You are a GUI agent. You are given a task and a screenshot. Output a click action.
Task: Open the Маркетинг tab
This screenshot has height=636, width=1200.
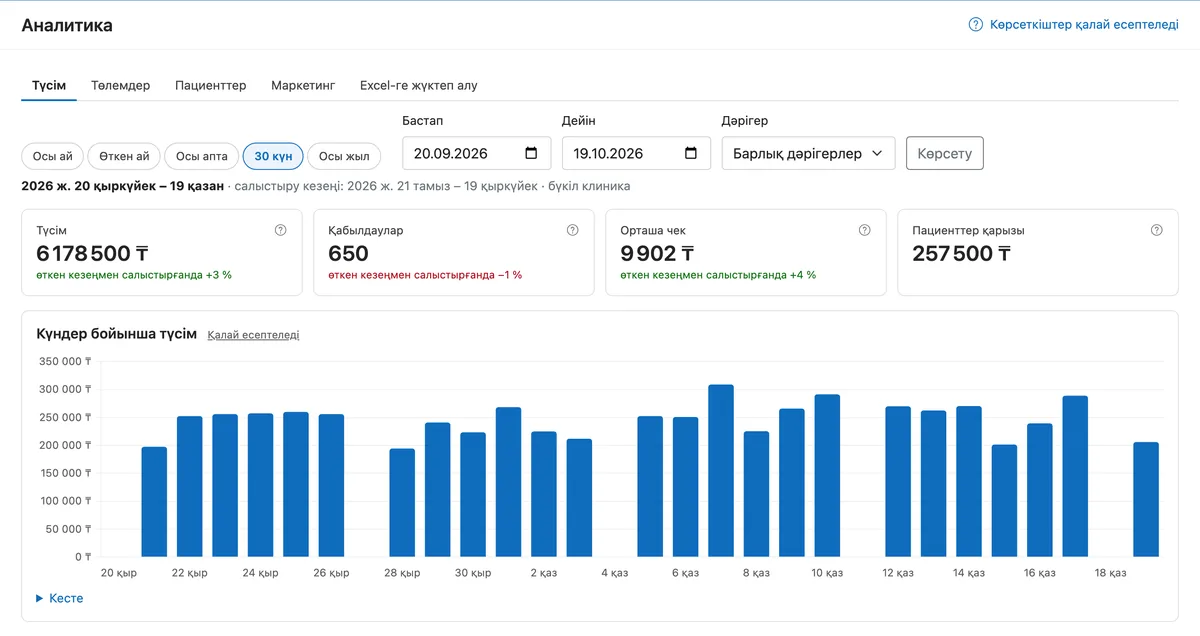point(303,85)
